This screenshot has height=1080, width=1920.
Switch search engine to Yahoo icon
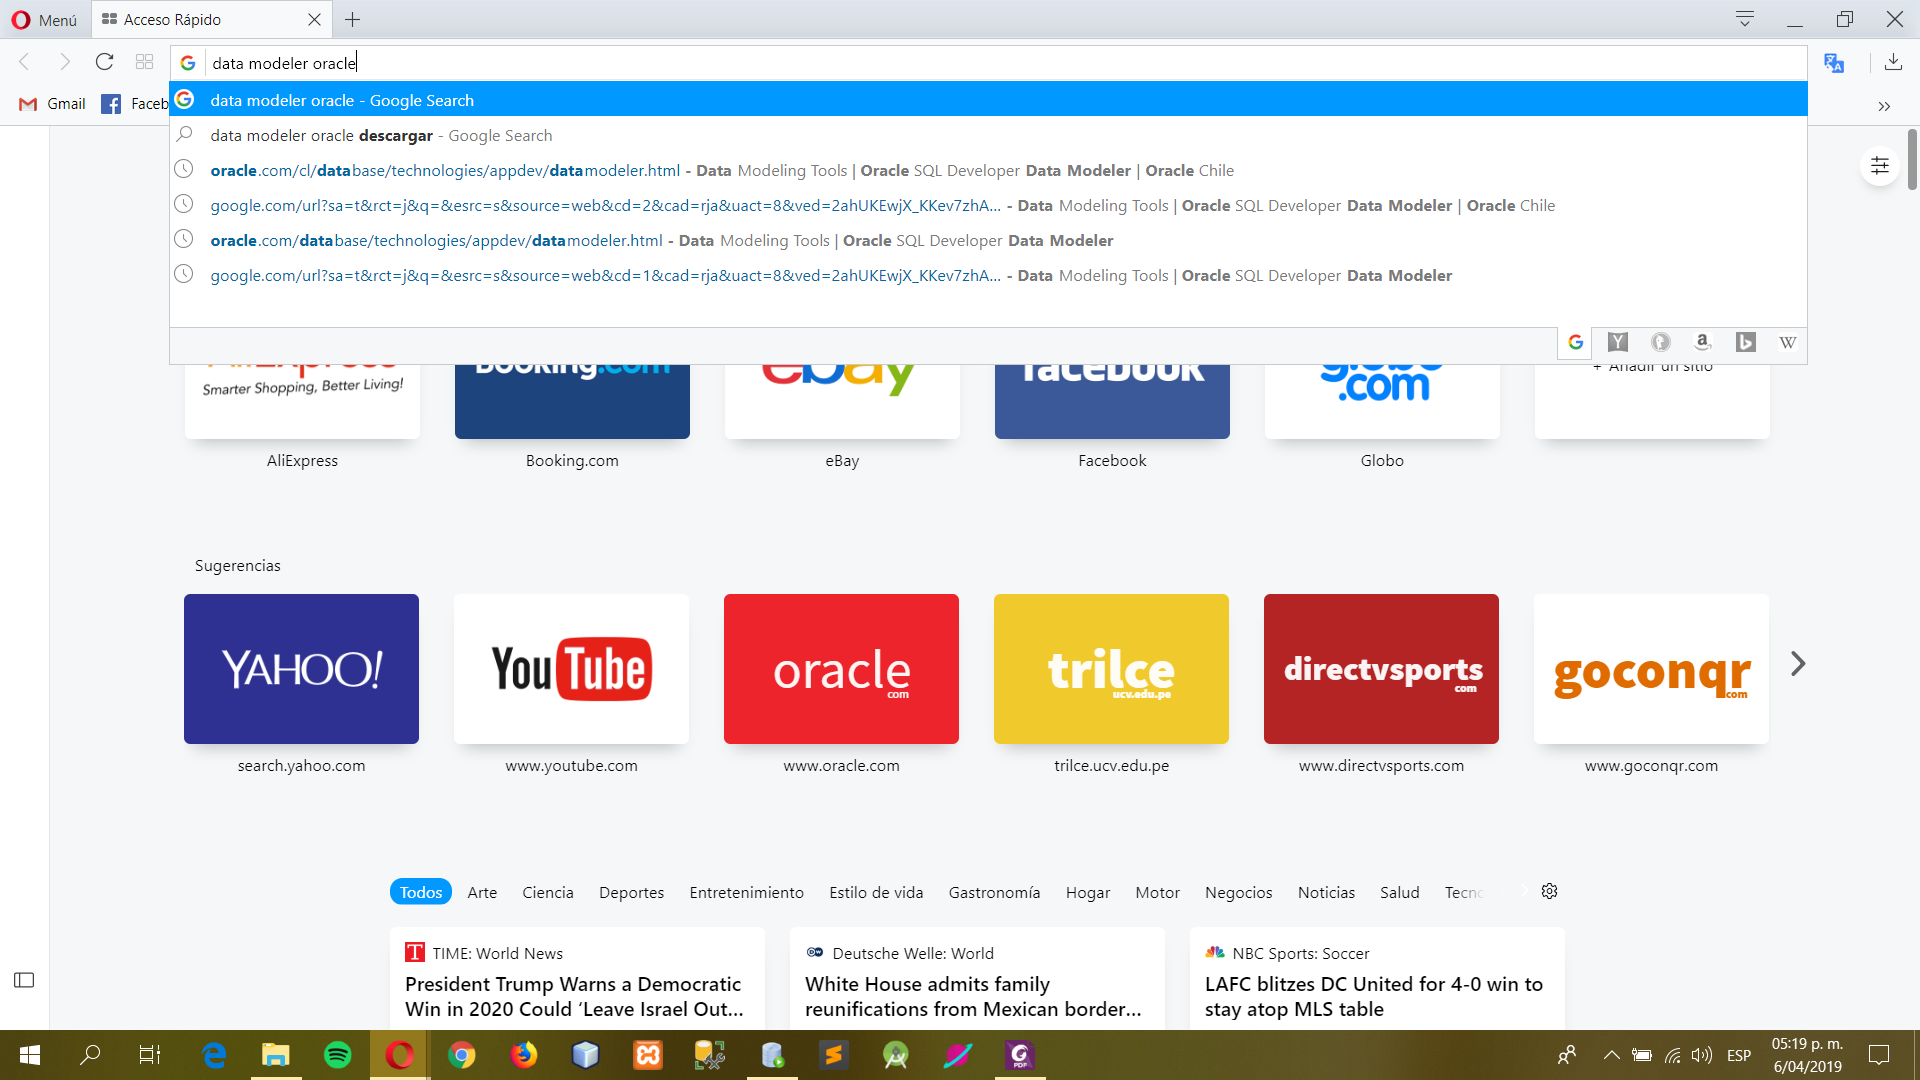tap(1618, 343)
